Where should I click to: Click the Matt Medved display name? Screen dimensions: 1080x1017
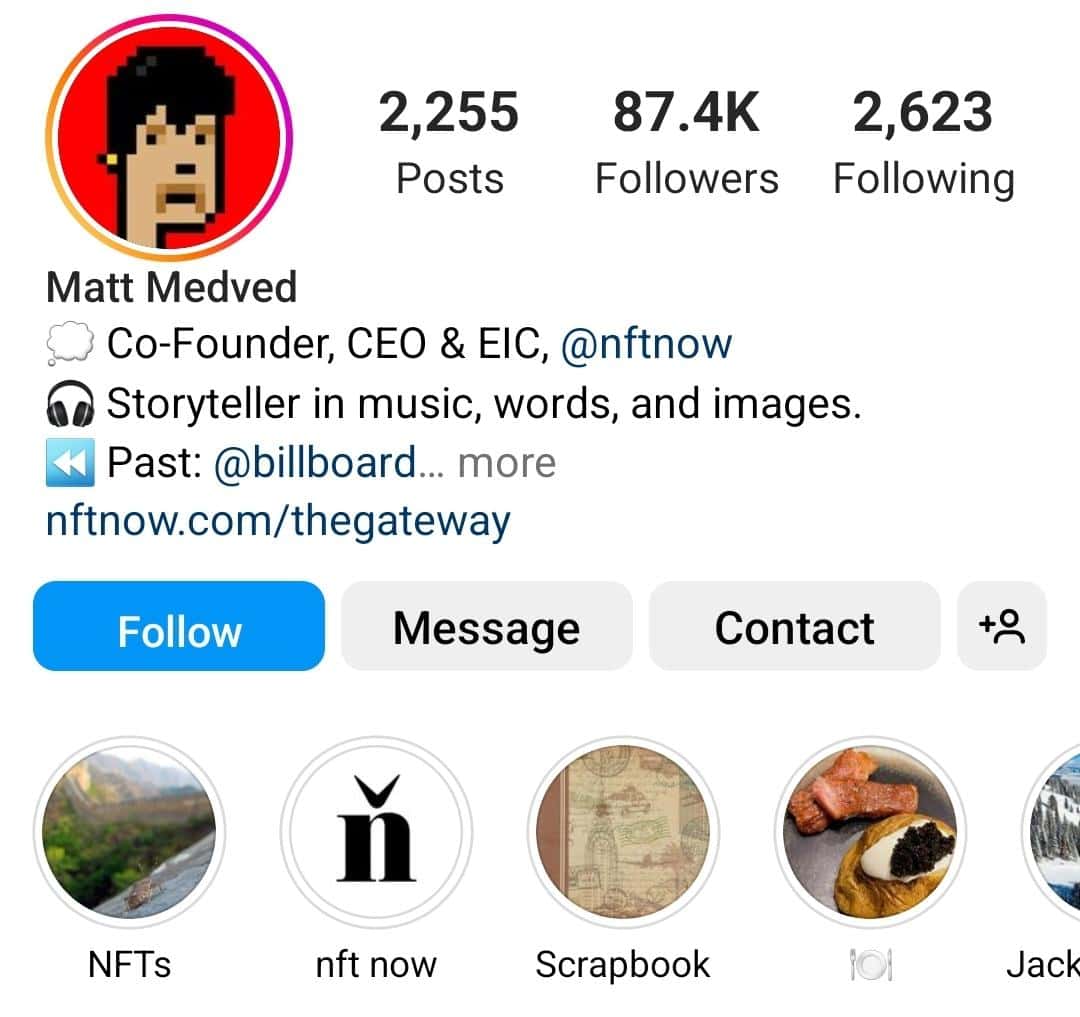pyautogui.click(x=172, y=286)
